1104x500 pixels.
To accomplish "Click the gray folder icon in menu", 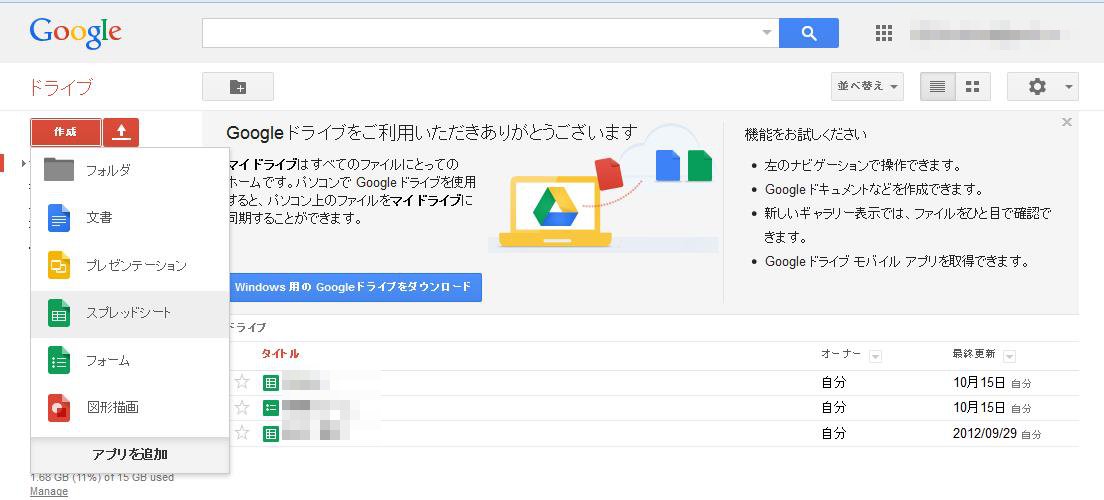I will click(x=59, y=170).
